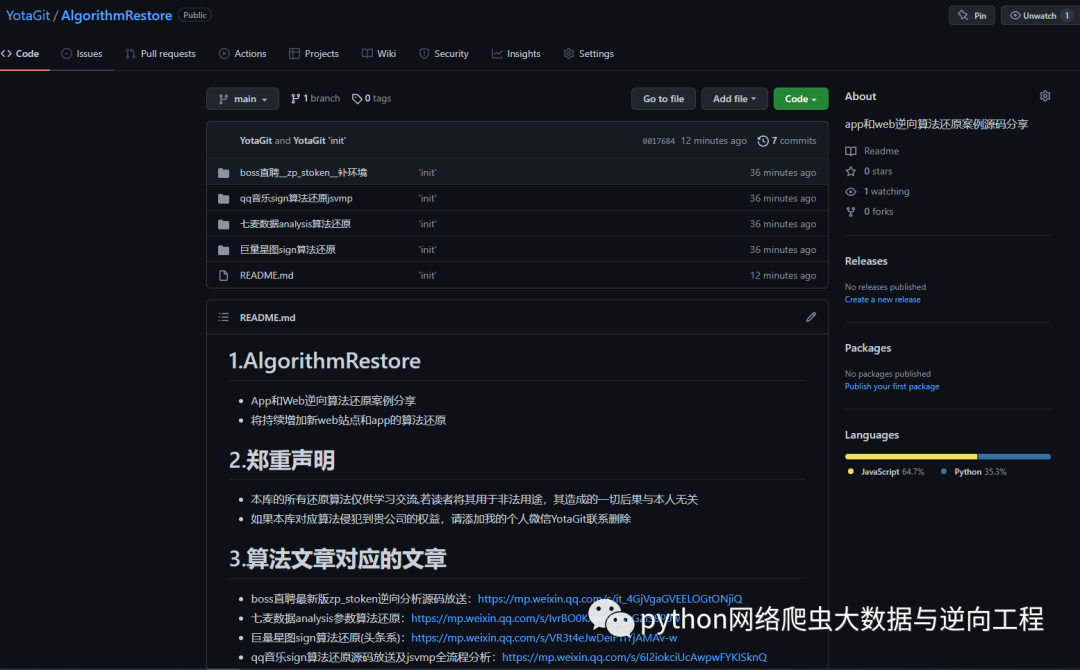Click folder icon beside qq音乐sign row
The width and height of the screenshot is (1080, 670).
pyautogui.click(x=223, y=198)
